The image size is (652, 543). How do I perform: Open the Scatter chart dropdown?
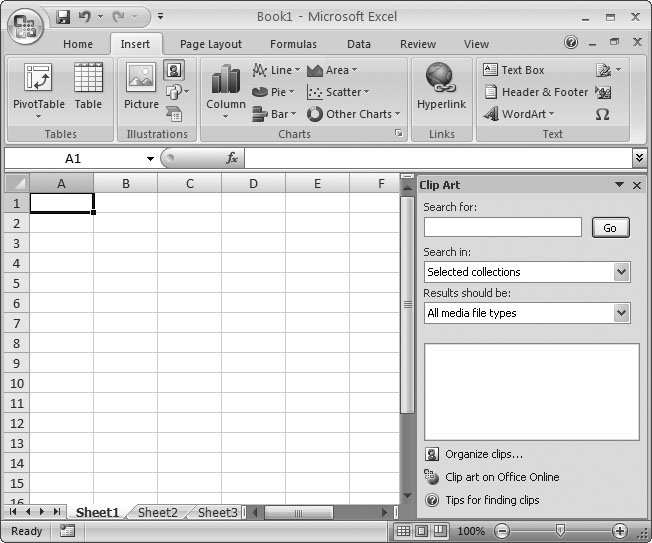(338, 92)
